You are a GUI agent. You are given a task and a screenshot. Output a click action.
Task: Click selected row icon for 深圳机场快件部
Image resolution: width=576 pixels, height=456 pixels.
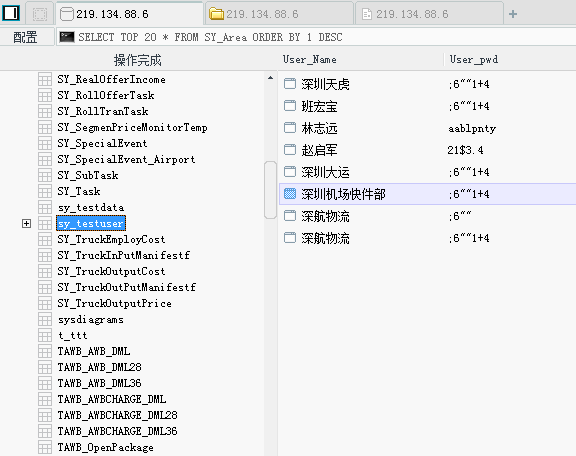(x=290, y=194)
